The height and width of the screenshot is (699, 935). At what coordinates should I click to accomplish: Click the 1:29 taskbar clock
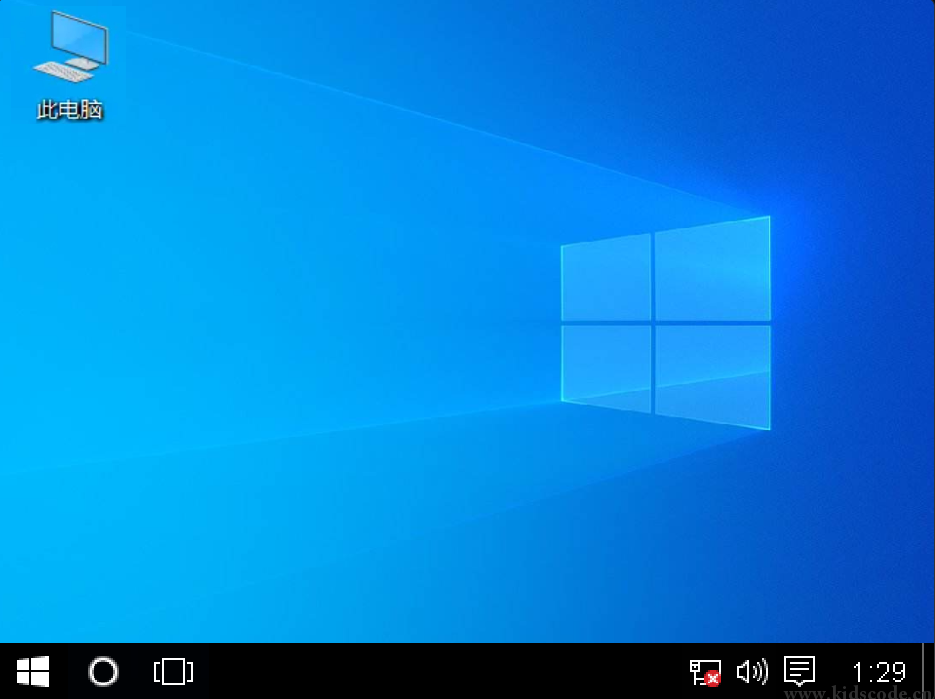coord(879,672)
